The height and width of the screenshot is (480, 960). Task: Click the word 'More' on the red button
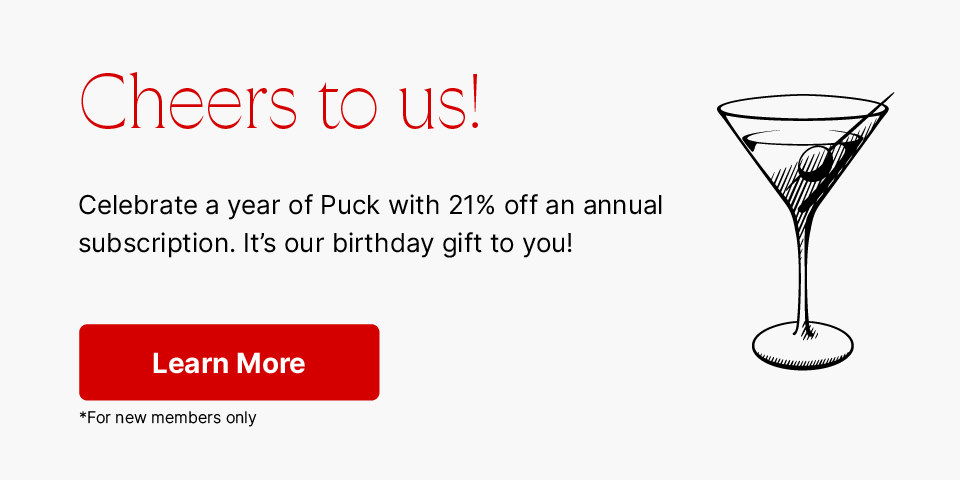pyautogui.click(x=271, y=363)
